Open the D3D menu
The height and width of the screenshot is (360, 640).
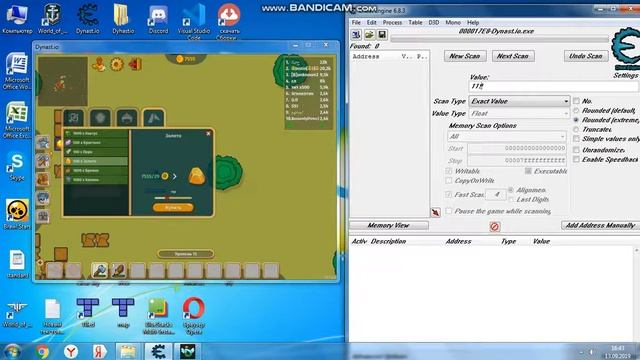click(x=434, y=22)
